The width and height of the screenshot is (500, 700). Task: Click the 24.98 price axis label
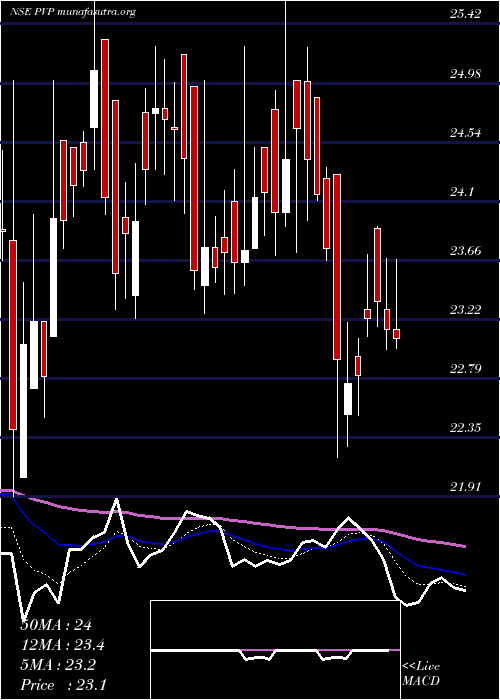tap(466, 73)
